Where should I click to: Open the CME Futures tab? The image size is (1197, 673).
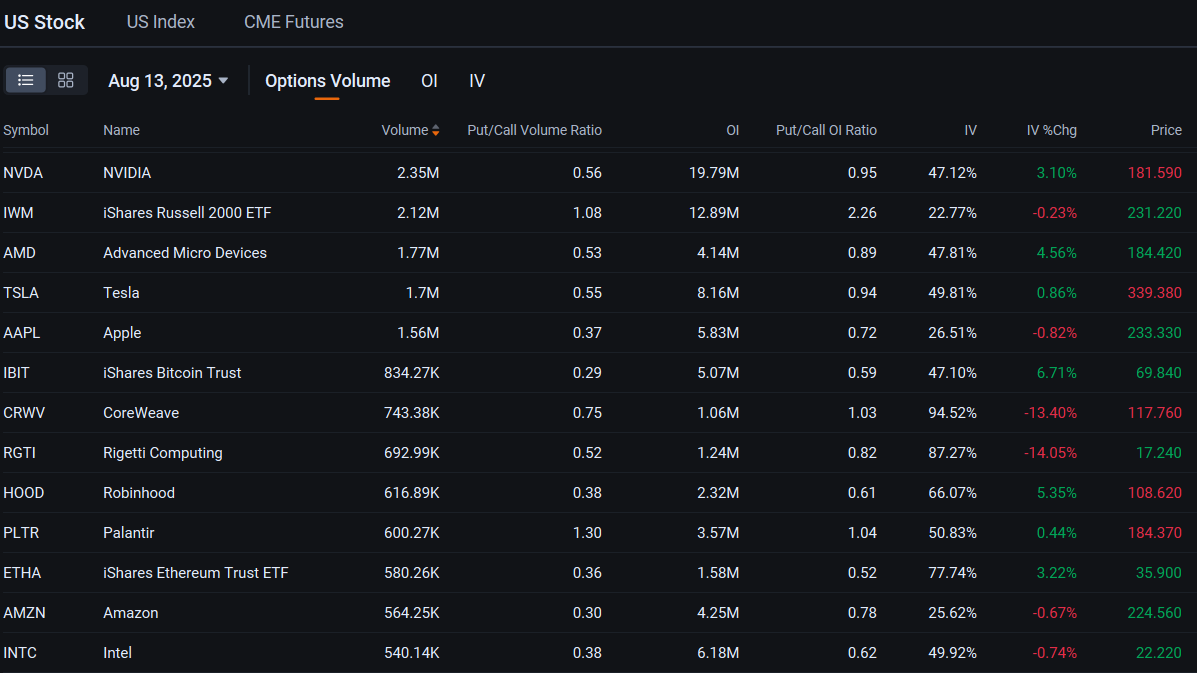click(294, 22)
